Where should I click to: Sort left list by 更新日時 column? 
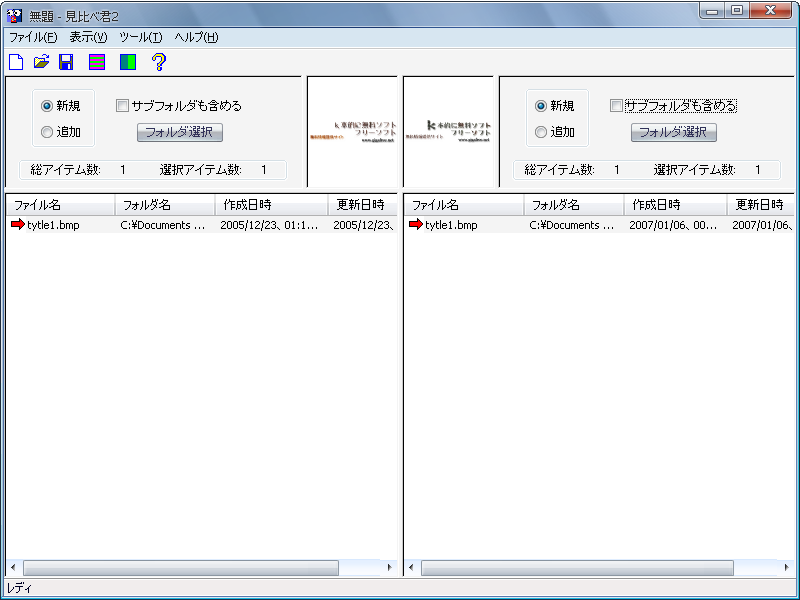(362, 205)
